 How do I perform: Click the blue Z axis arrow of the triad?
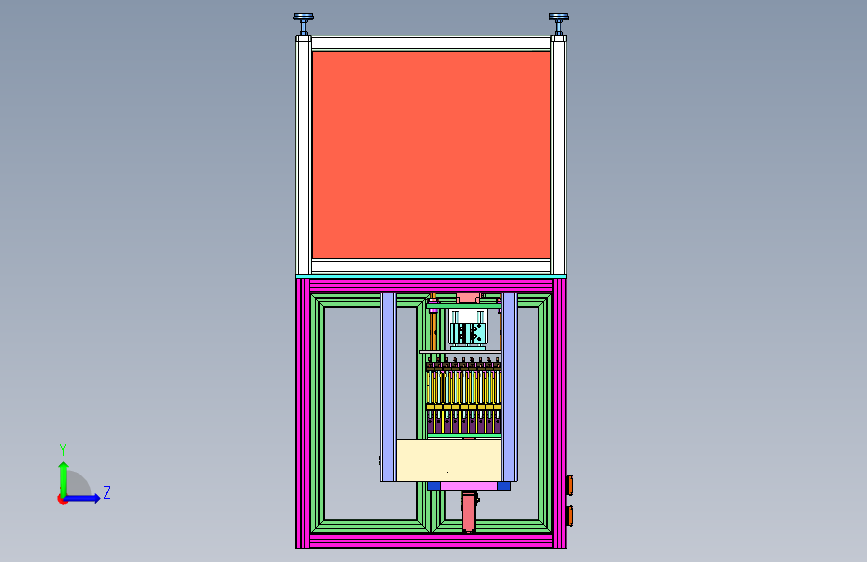[x=83, y=498]
